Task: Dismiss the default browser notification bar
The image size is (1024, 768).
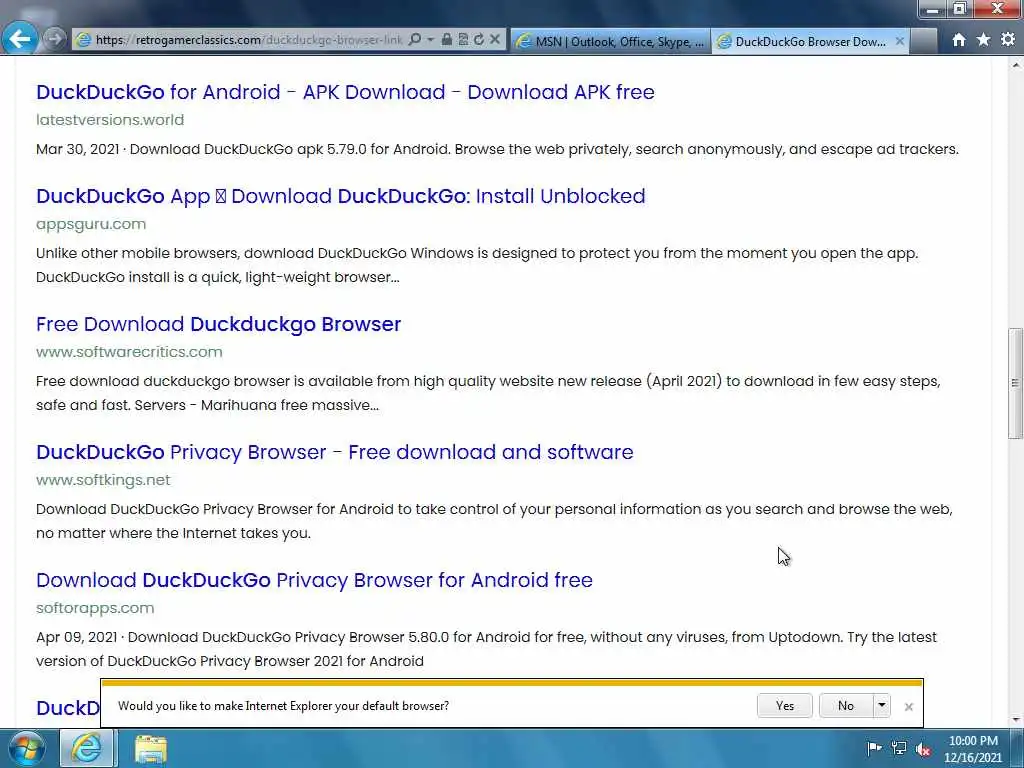Action: pyautogui.click(x=908, y=707)
